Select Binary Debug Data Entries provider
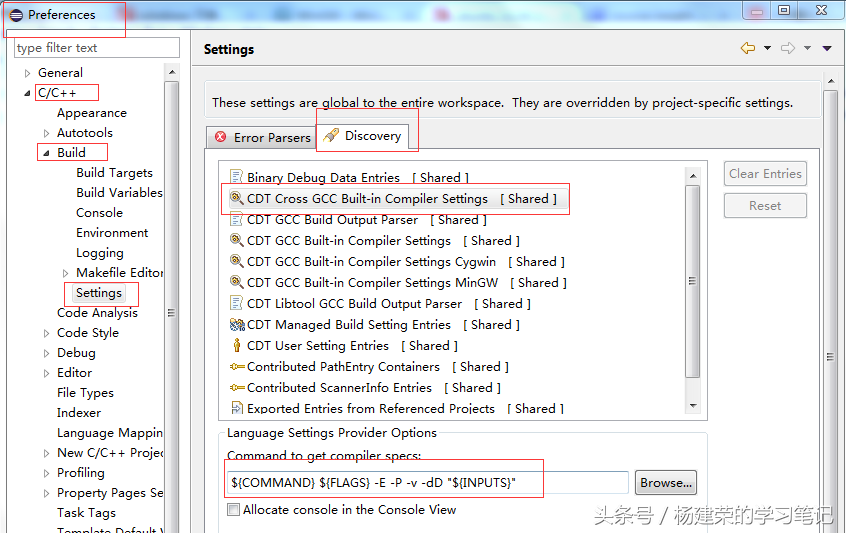 coord(358,177)
